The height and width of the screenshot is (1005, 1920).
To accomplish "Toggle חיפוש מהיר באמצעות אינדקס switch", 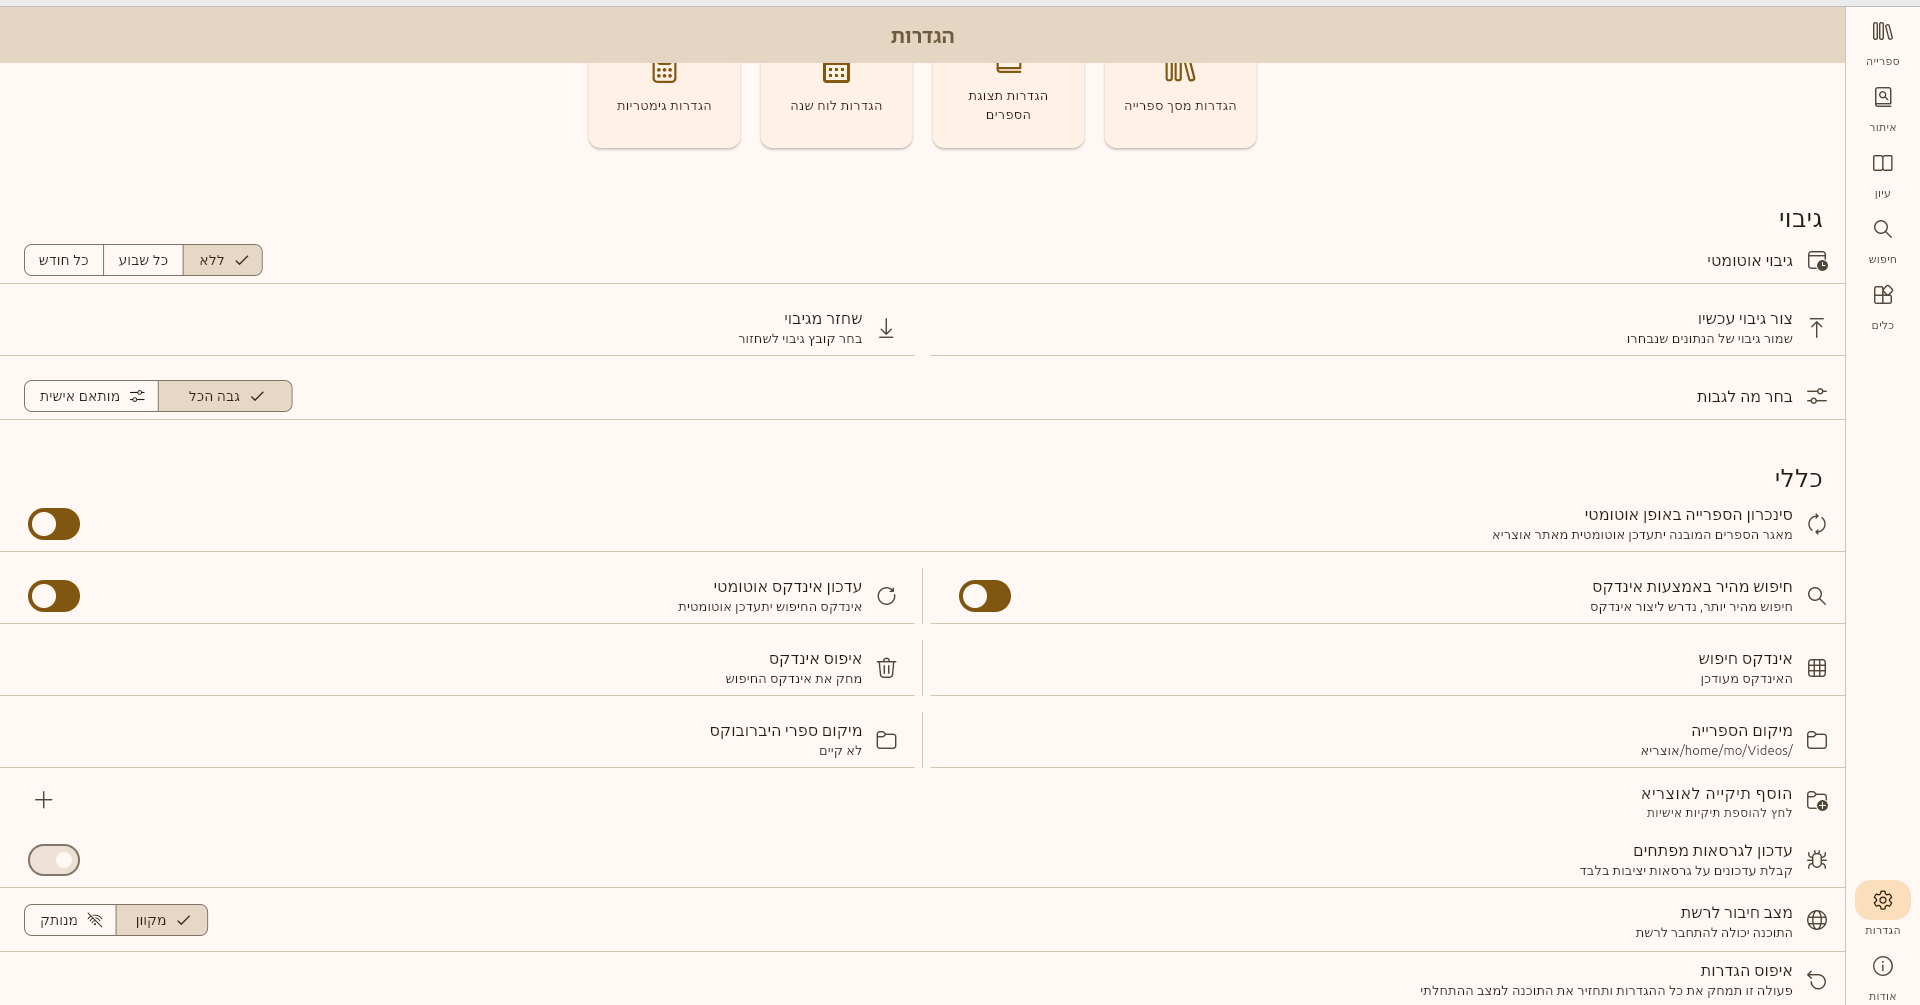I will click(x=984, y=596).
